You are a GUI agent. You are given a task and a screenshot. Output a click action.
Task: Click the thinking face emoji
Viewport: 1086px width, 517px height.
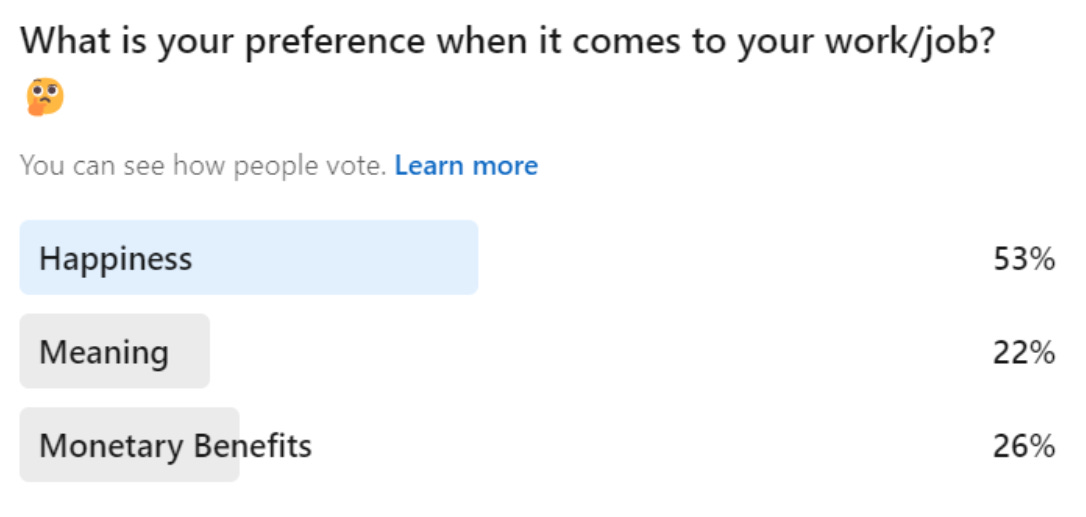pyautogui.click(x=45, y=98)
